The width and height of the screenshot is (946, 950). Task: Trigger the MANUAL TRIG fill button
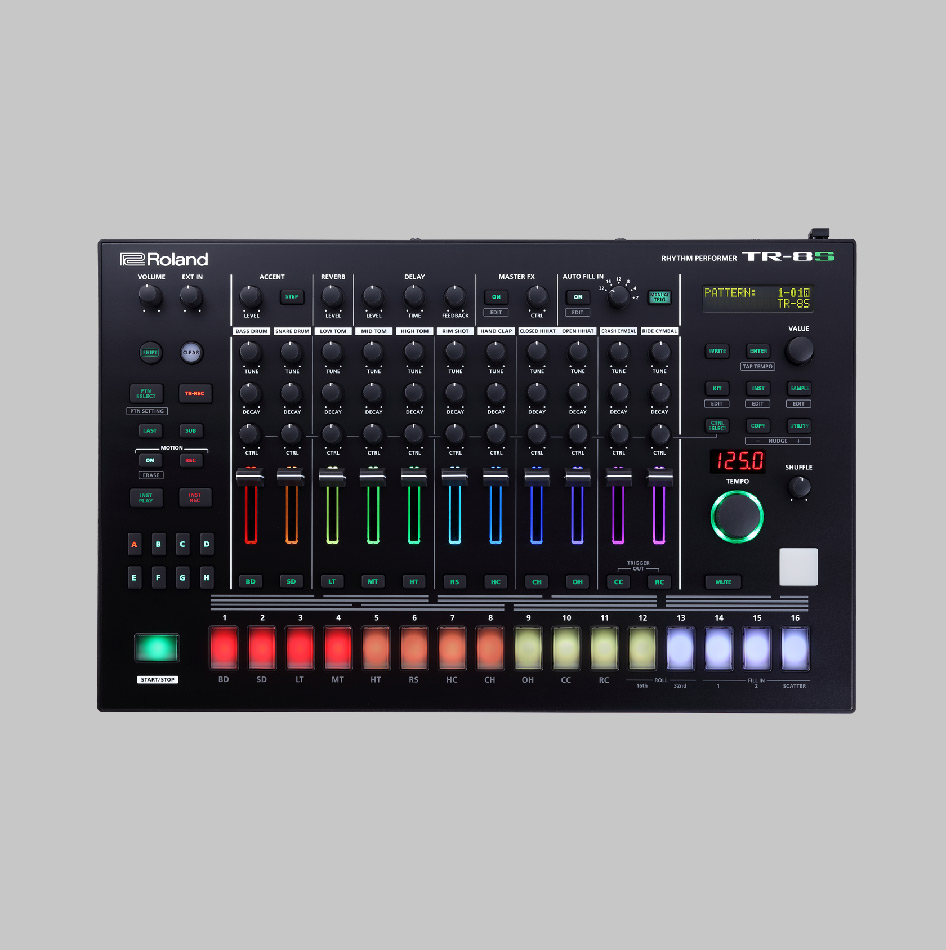(x=659, y=297)
